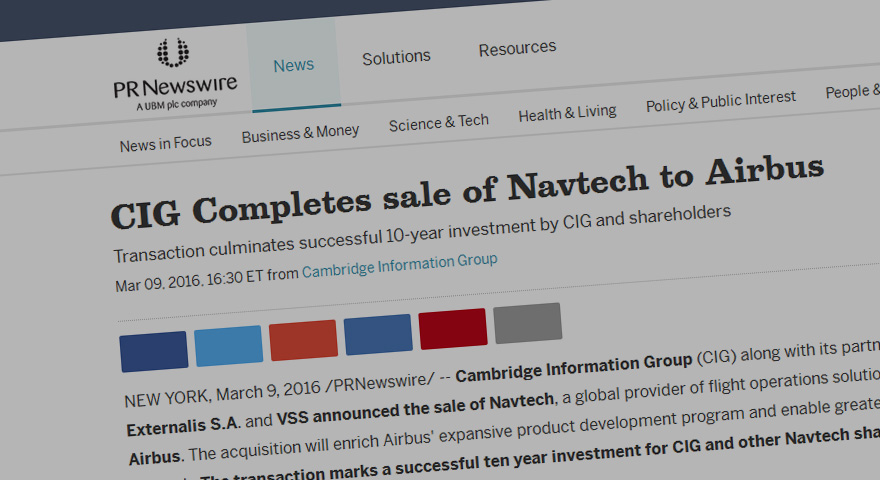
Task: Click the orange-red share button
Action: (x=303, y=340)
